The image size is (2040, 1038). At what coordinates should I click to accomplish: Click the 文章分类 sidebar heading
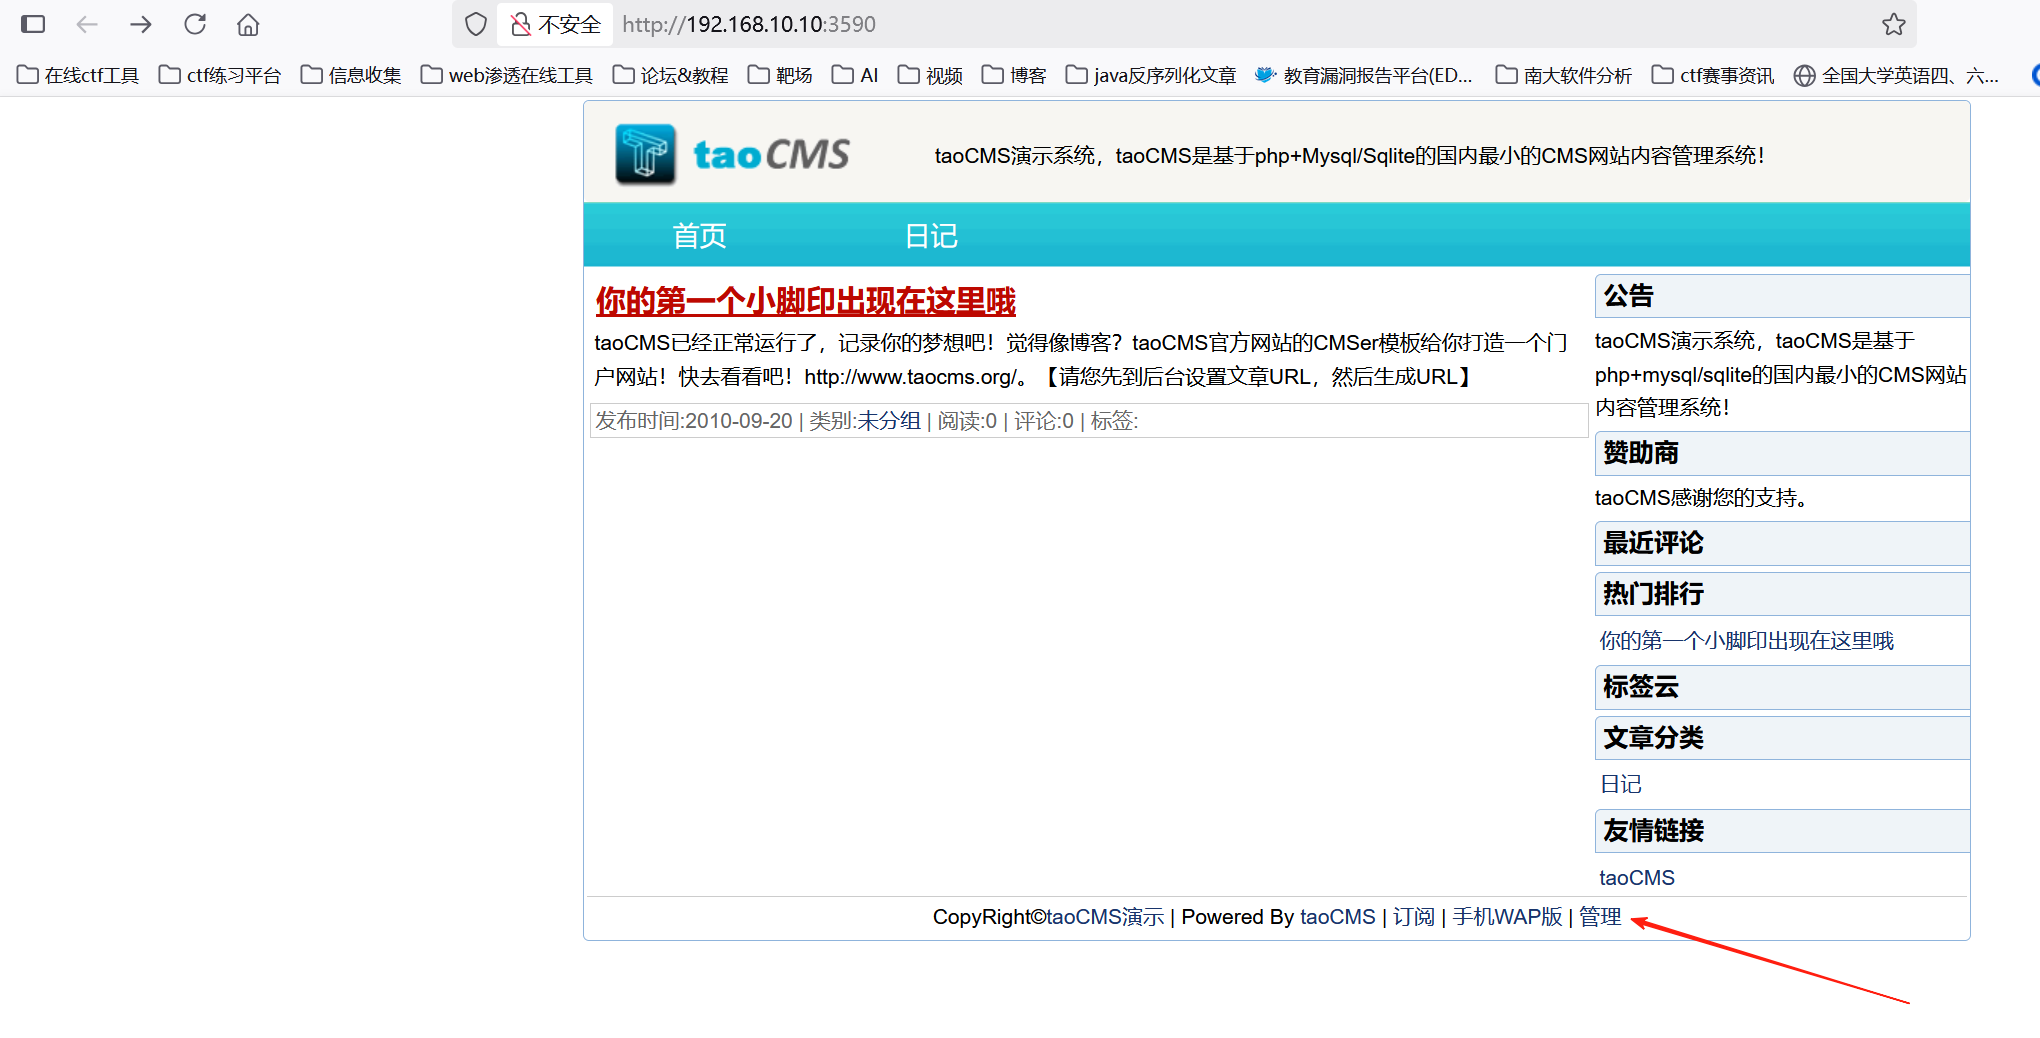coord(1782,738)
